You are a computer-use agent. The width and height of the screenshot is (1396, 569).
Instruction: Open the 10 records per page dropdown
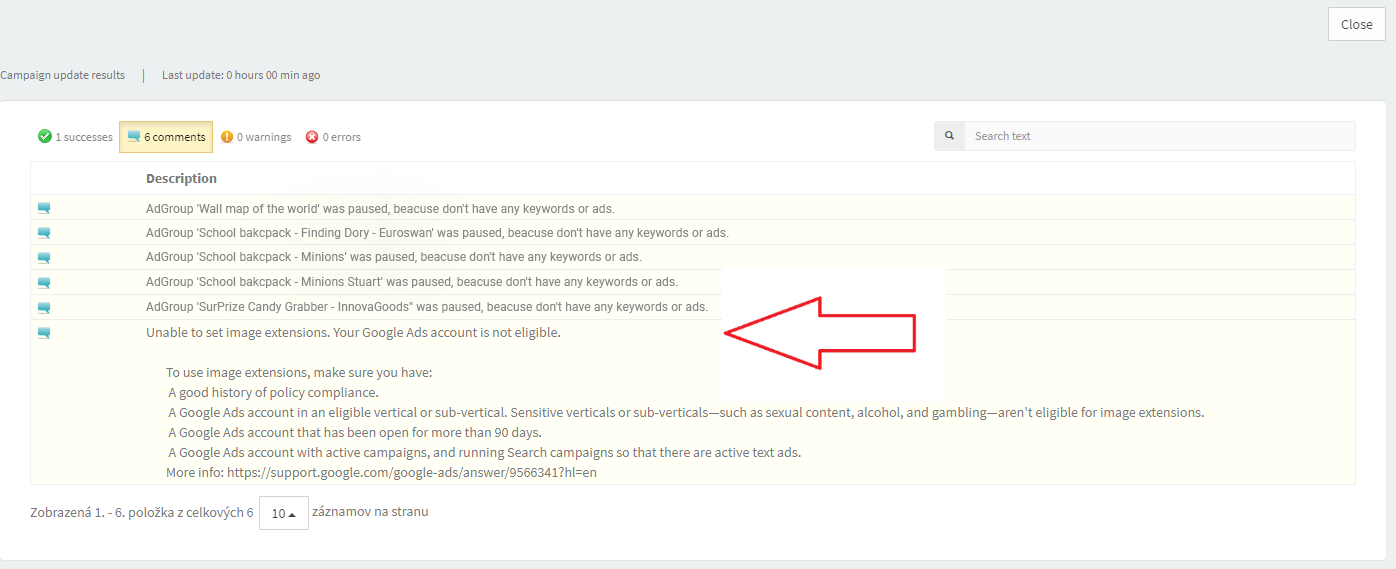[284, 513]
